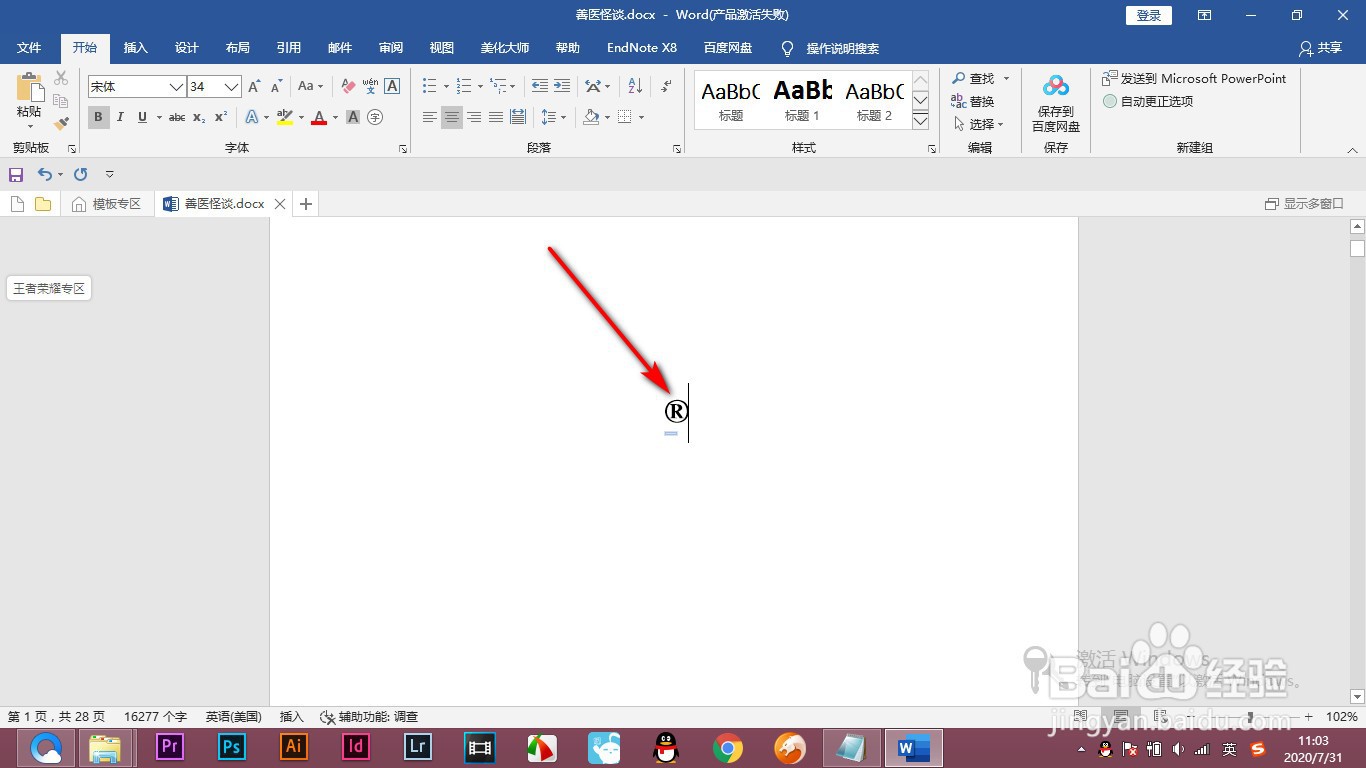Screen dimensions: 1366x768
Task: Click the Cut scissors icon
Action: click(61, 78)
